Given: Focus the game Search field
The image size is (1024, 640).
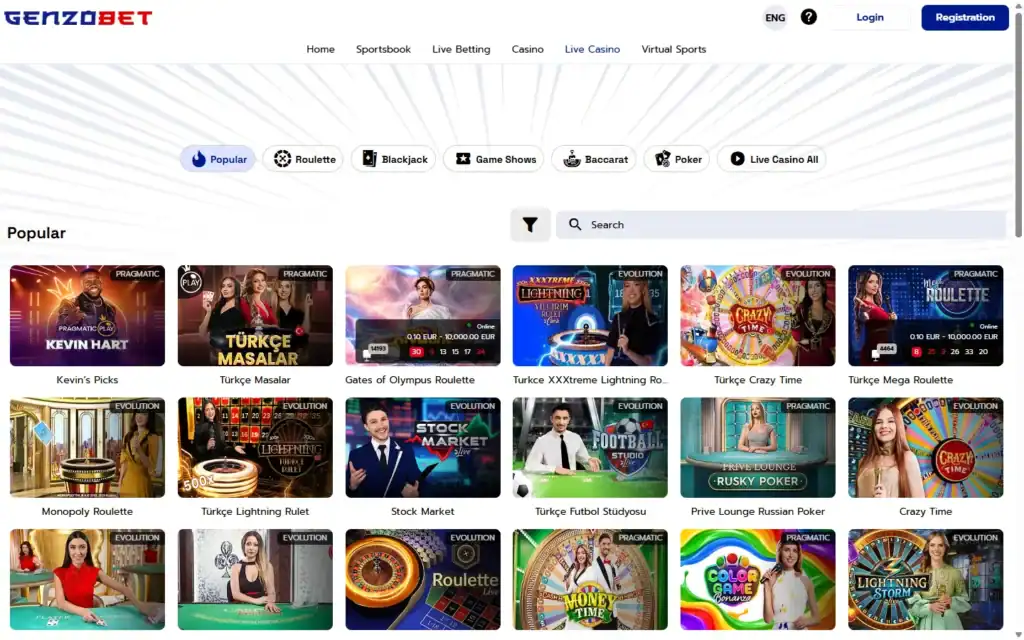Looking at the screenshot, I should (781, 225).
